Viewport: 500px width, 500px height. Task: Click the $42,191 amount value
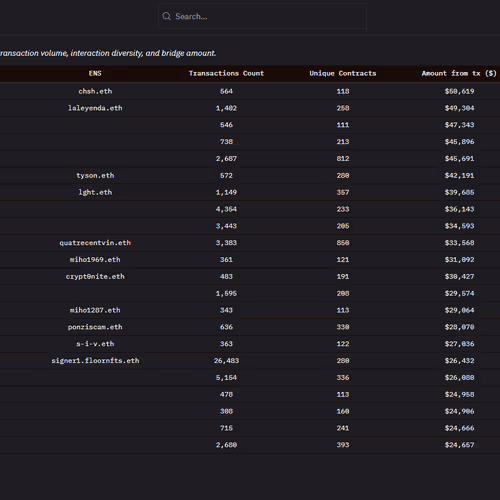point(459,175)
